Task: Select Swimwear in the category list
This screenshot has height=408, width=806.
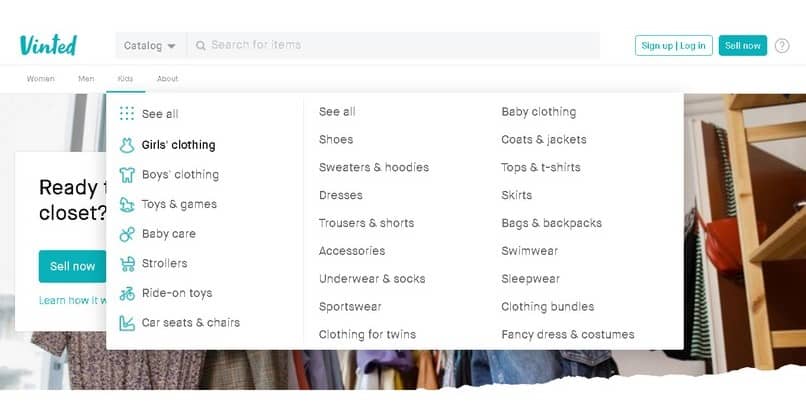Action: tap(530, 251)
